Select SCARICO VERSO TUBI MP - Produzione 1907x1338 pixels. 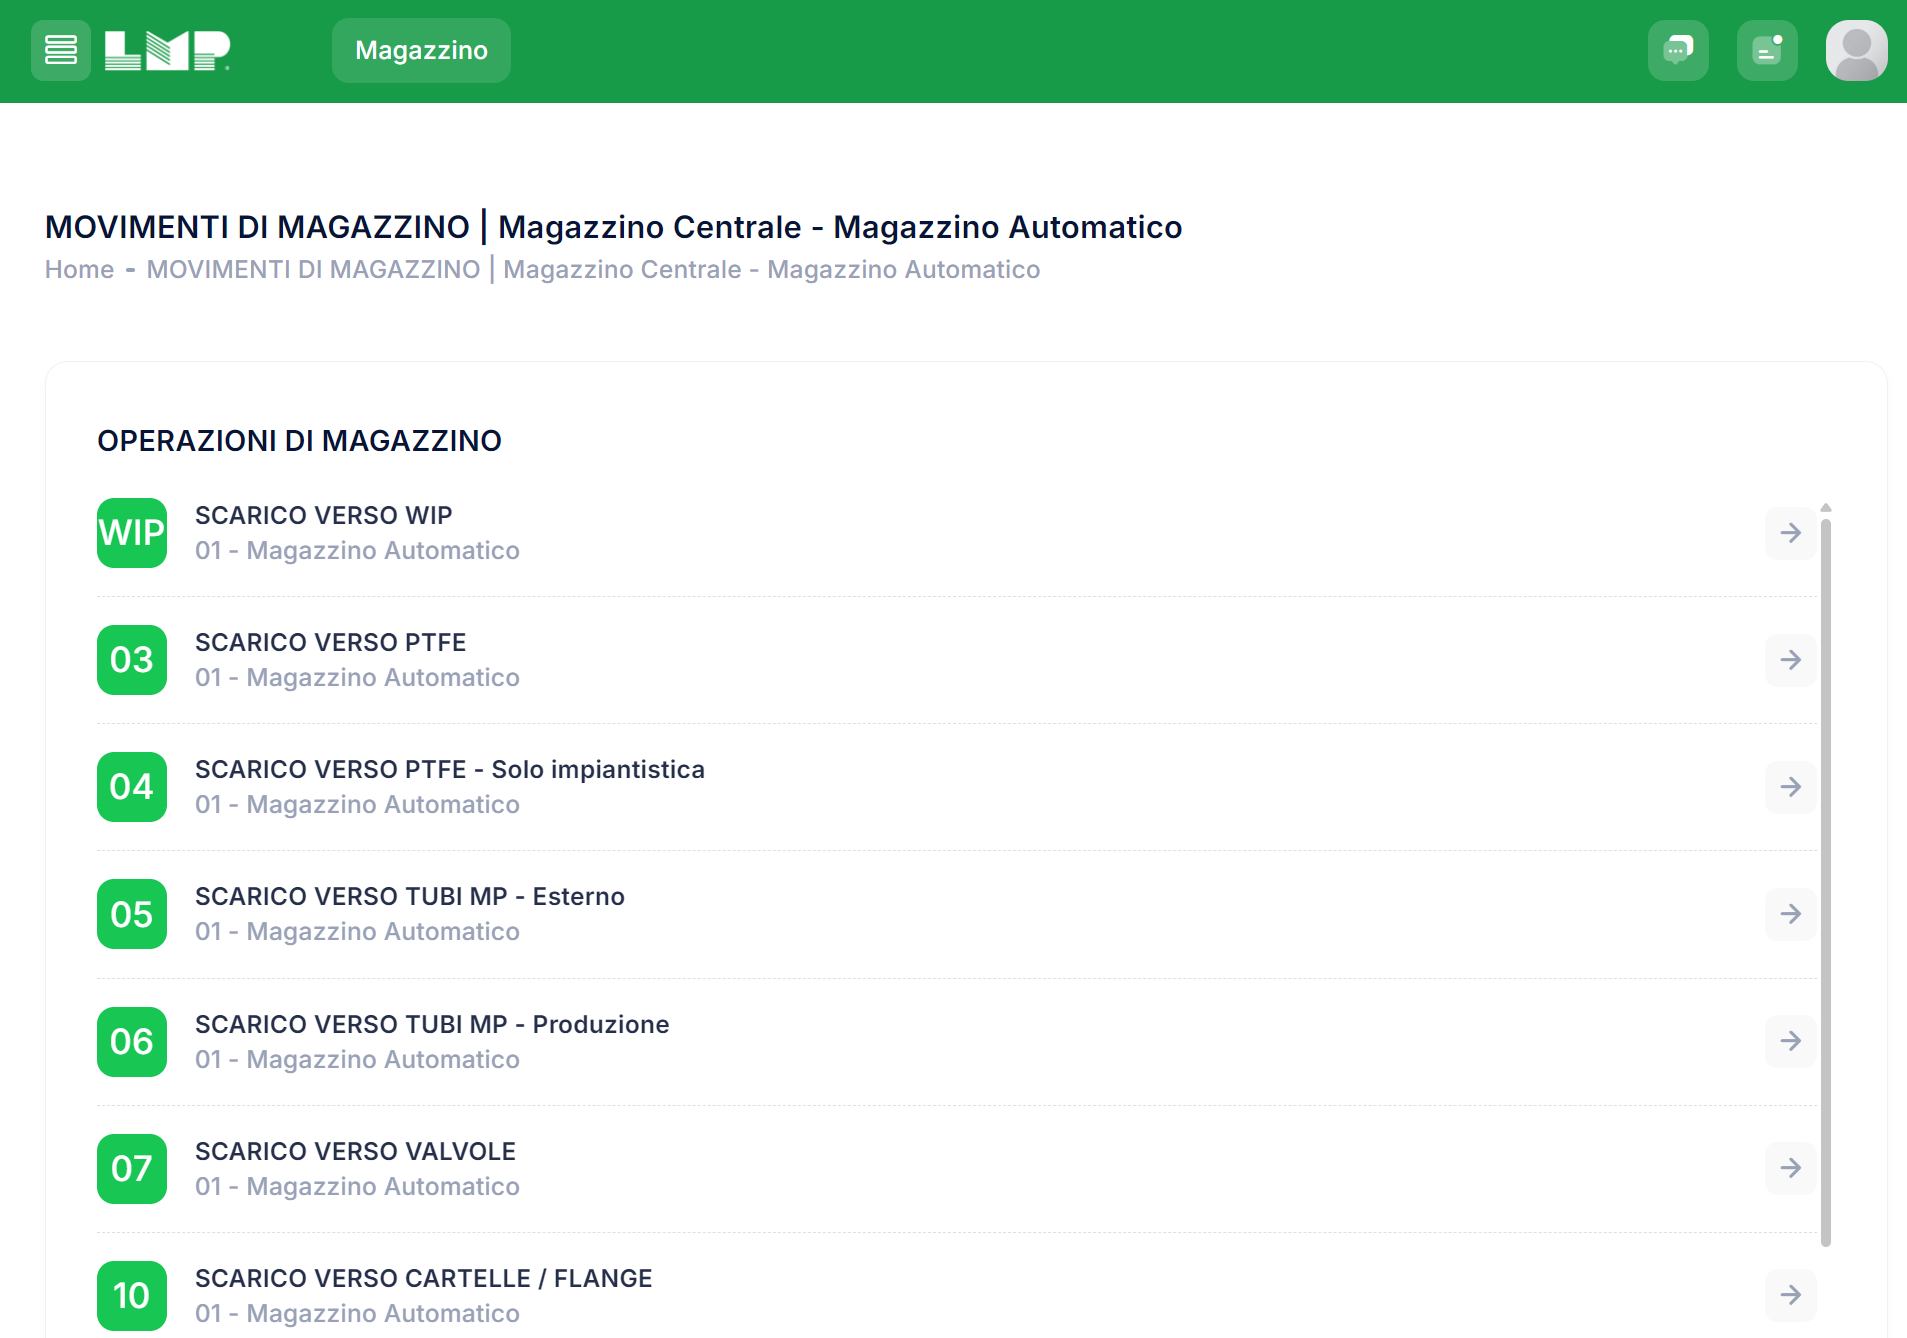(432, 1024)
